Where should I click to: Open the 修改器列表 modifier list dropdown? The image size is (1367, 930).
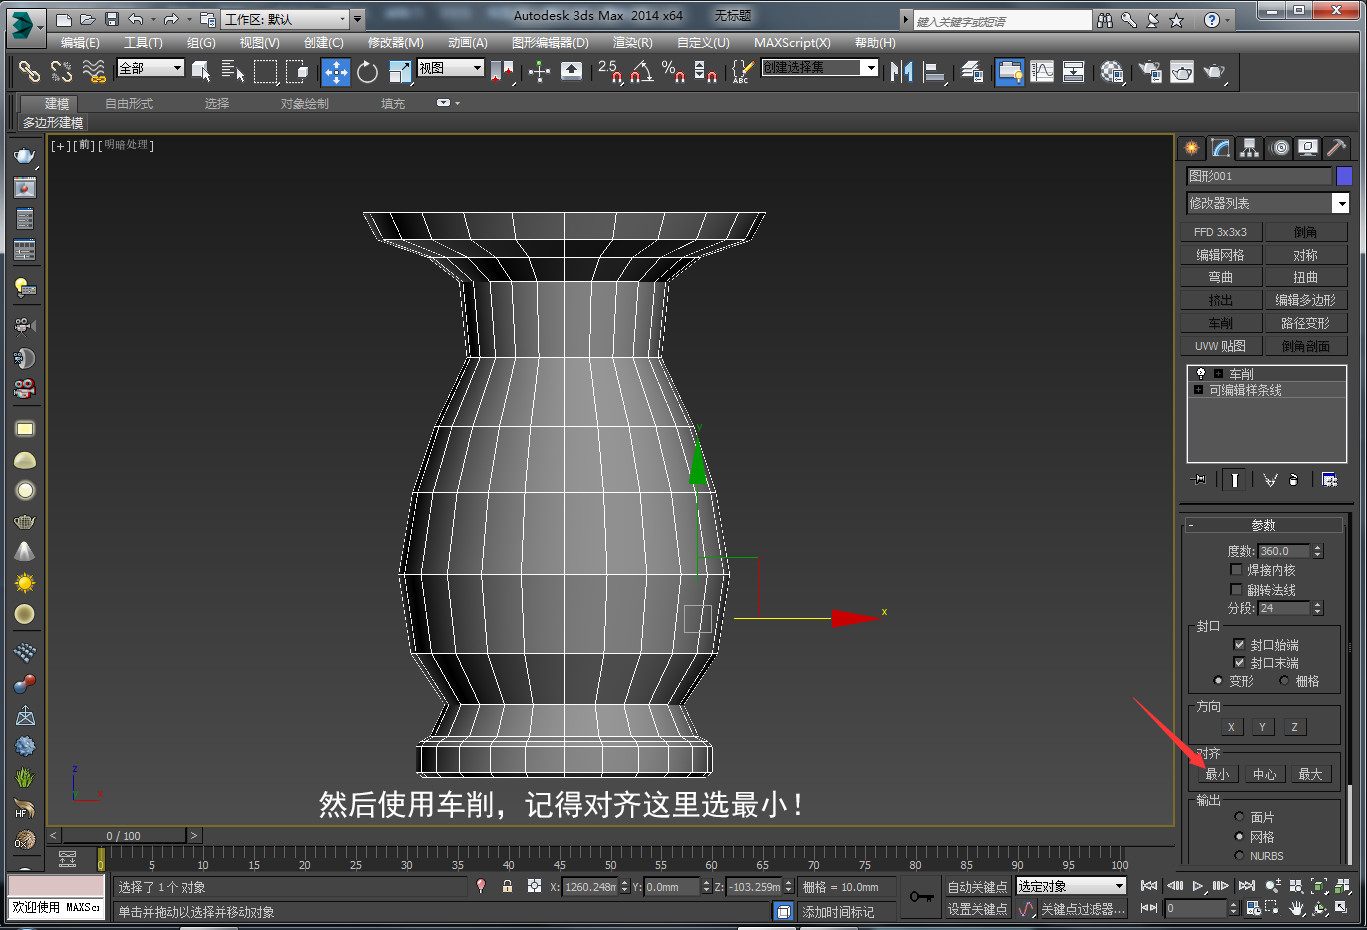point(1340,203)
